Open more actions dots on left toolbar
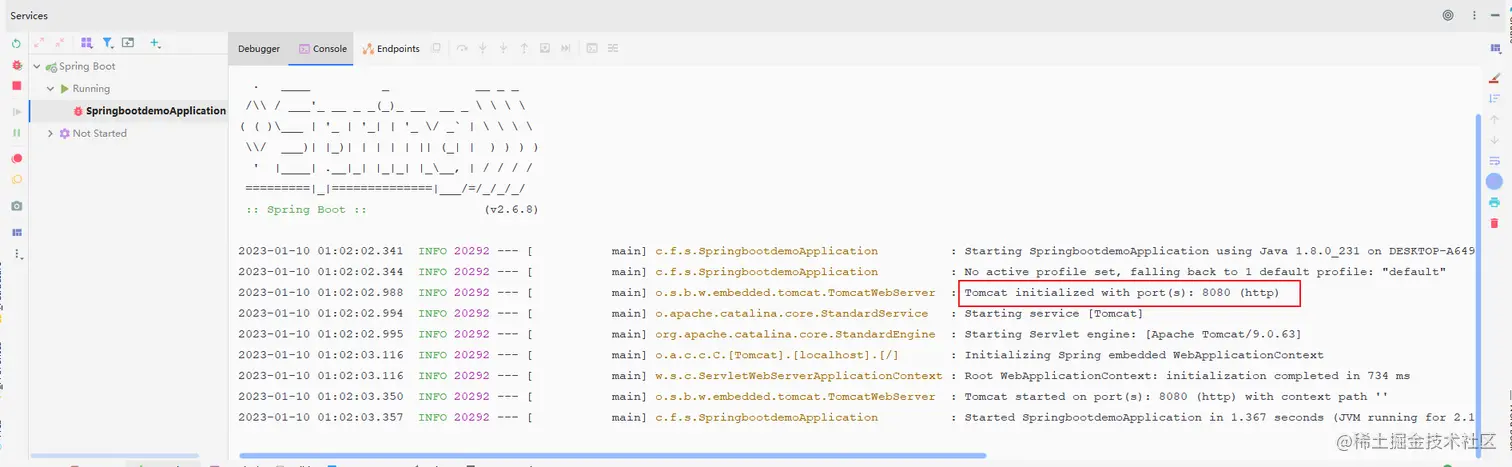This screenshot has height=467, width=1512. point(16,254)
